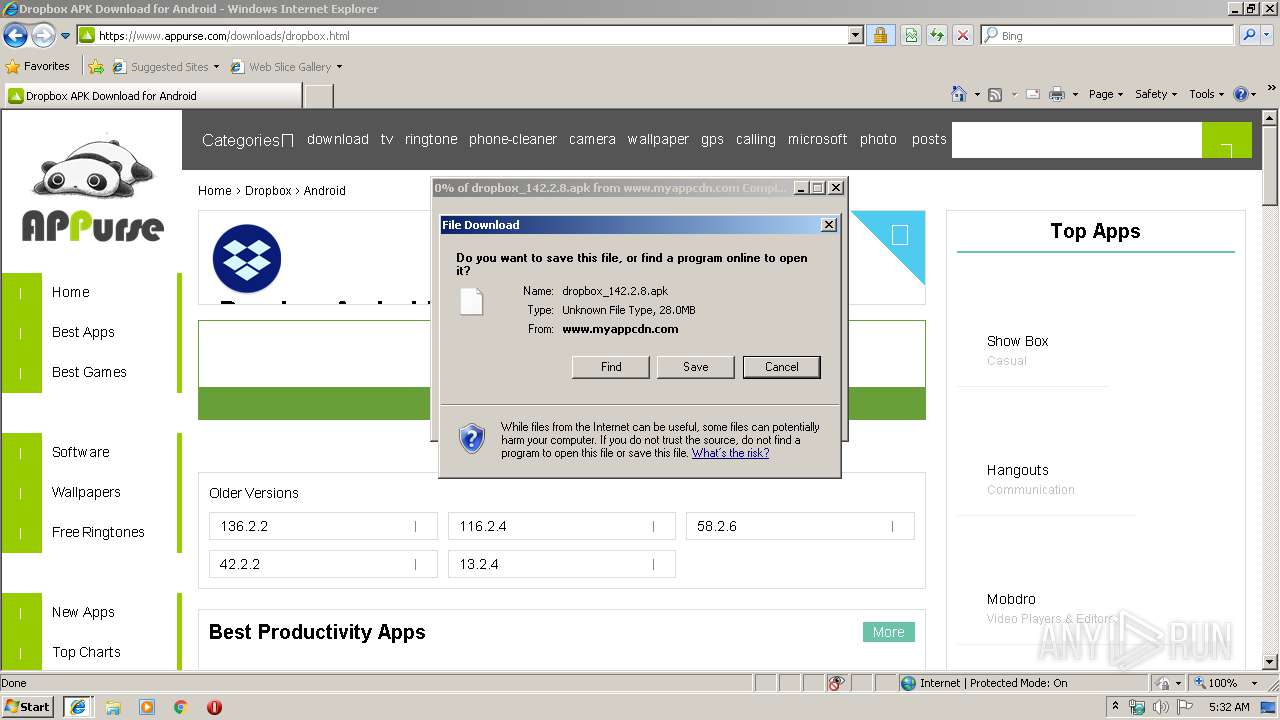Click the IE Back navigation button
The height and width of the screenshot is (720, 1280).
(15, 36)
